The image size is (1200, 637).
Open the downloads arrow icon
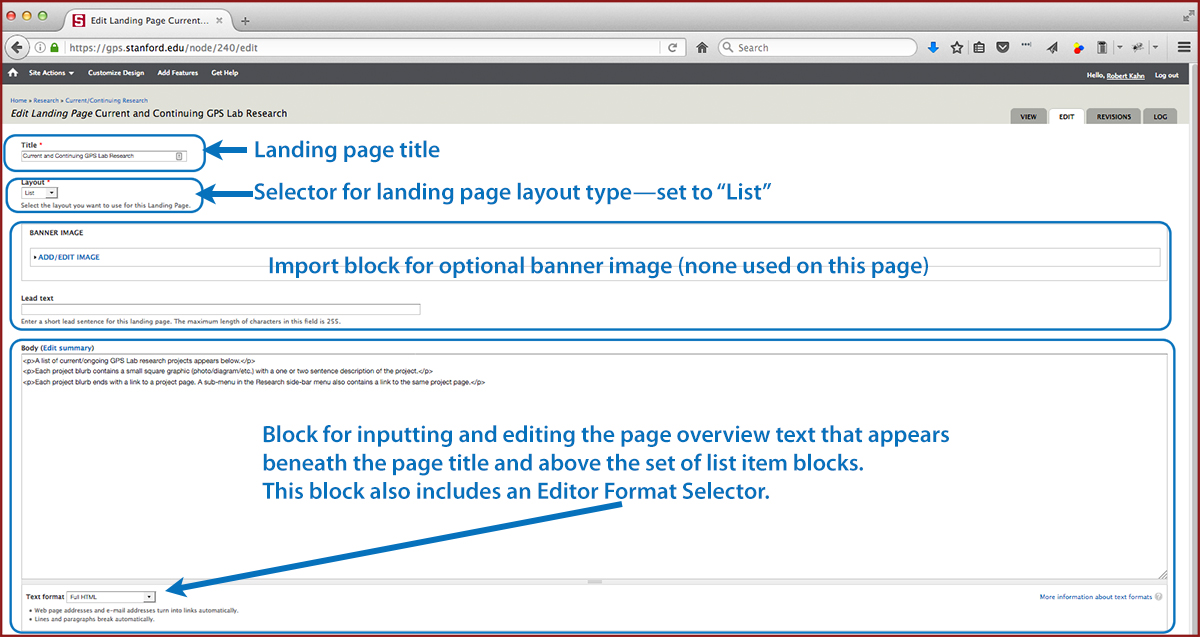(x=933, y=47)
